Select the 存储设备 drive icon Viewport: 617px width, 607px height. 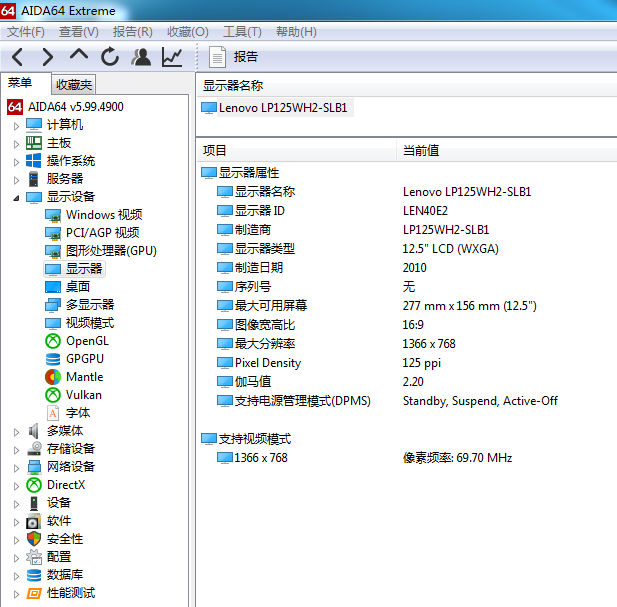coord(35,448)
